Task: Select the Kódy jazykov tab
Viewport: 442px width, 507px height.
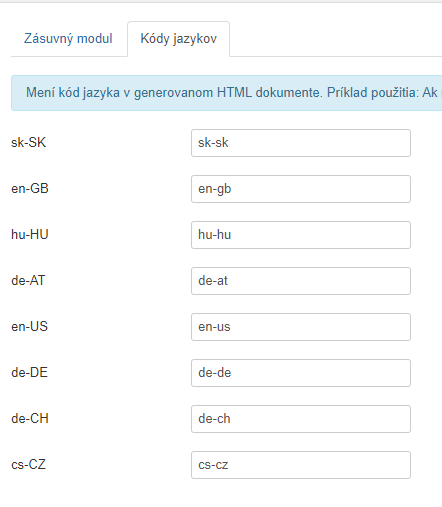Action: (x=178, y=39)
